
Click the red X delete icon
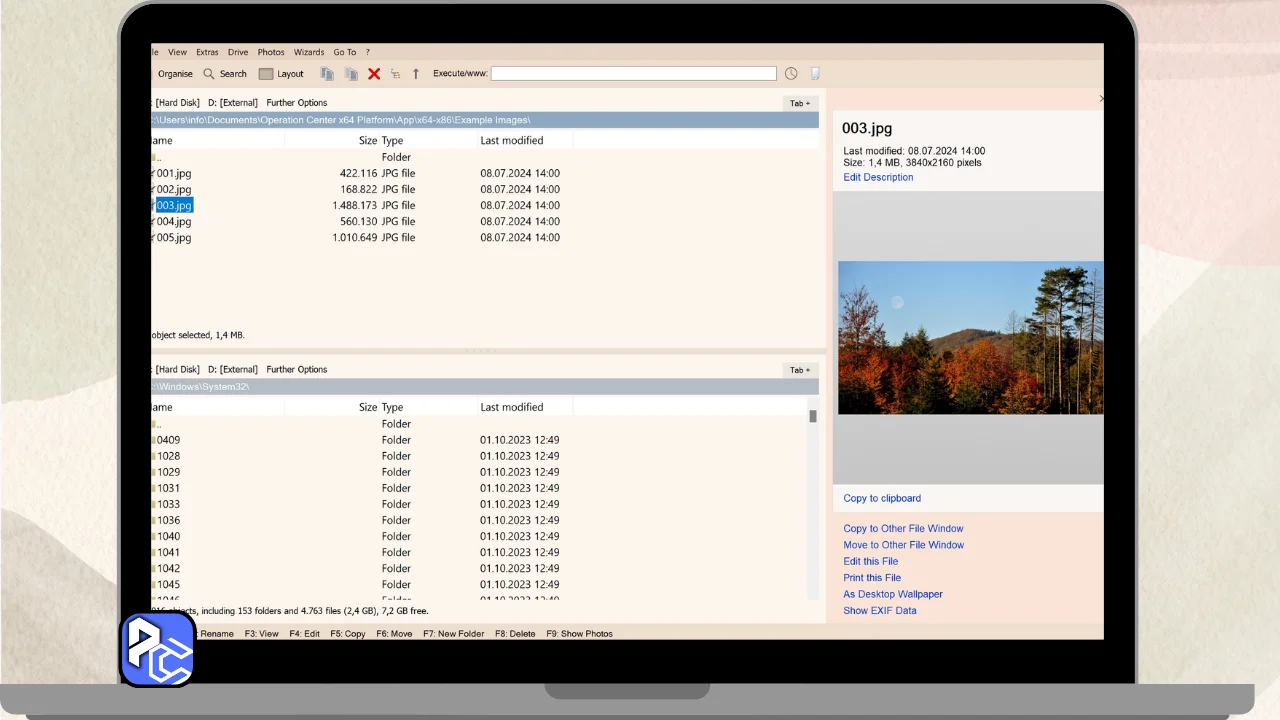pyautogui.click(x=374, y=74)
